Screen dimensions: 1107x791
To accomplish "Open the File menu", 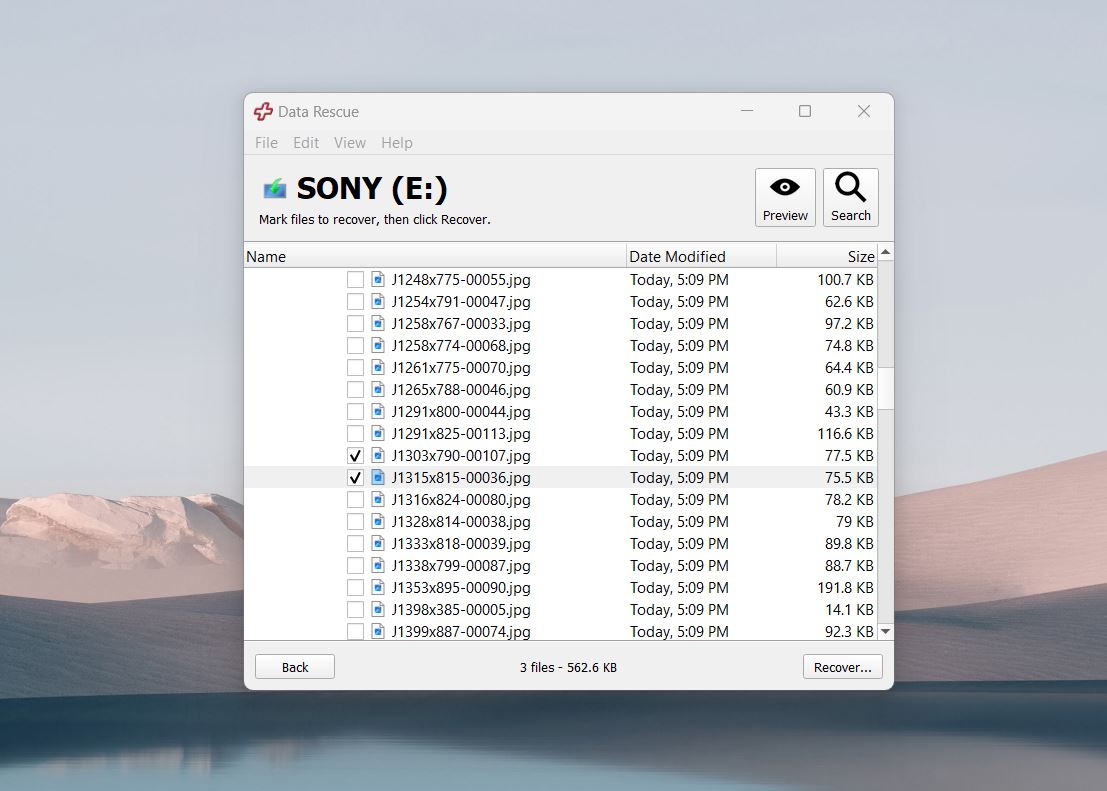I will [x=266, y=143].
